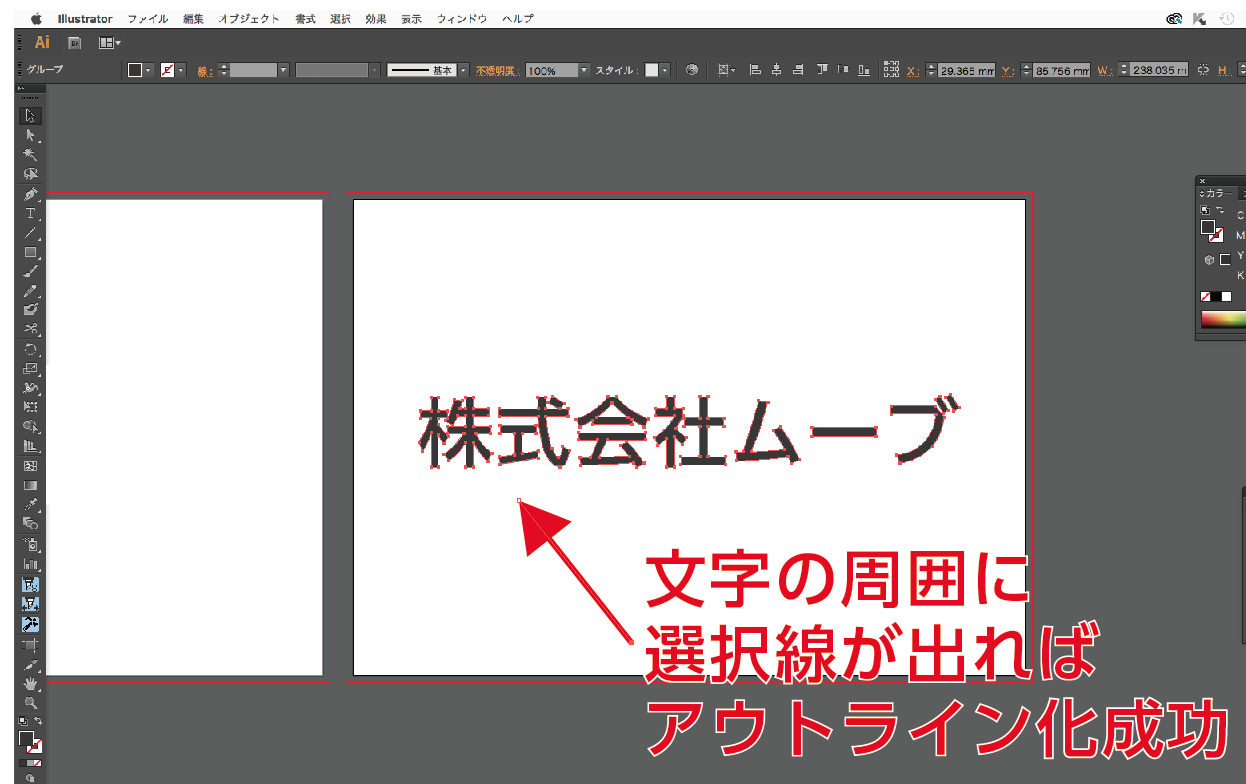The image size is (1246, 784).
Task: Open Adobe Bridge from the application bar
Action: [74, 43]
